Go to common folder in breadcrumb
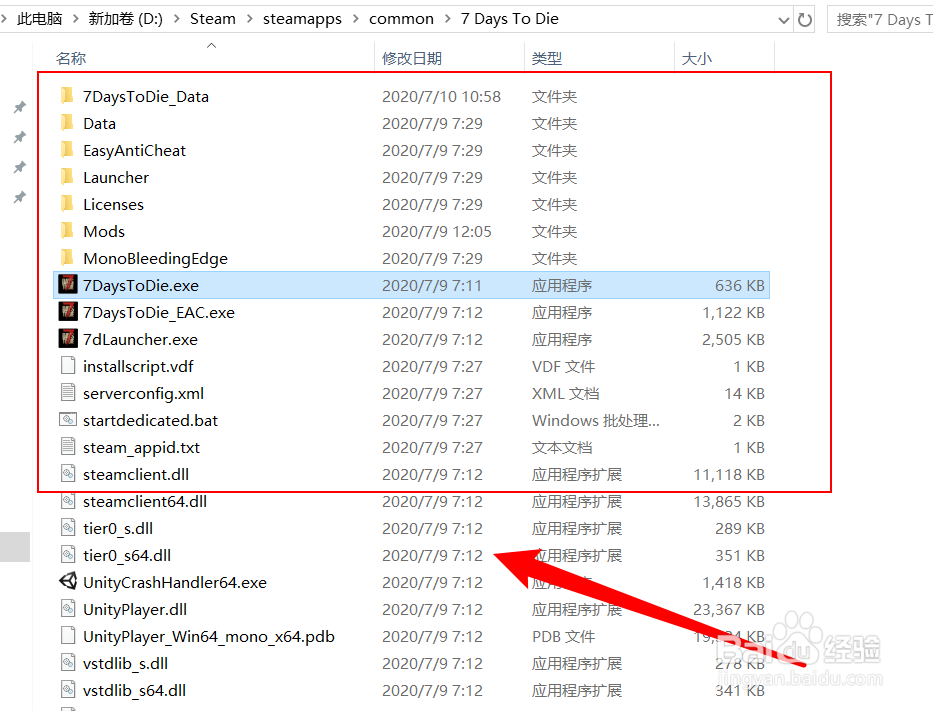 tap(401, 19)
